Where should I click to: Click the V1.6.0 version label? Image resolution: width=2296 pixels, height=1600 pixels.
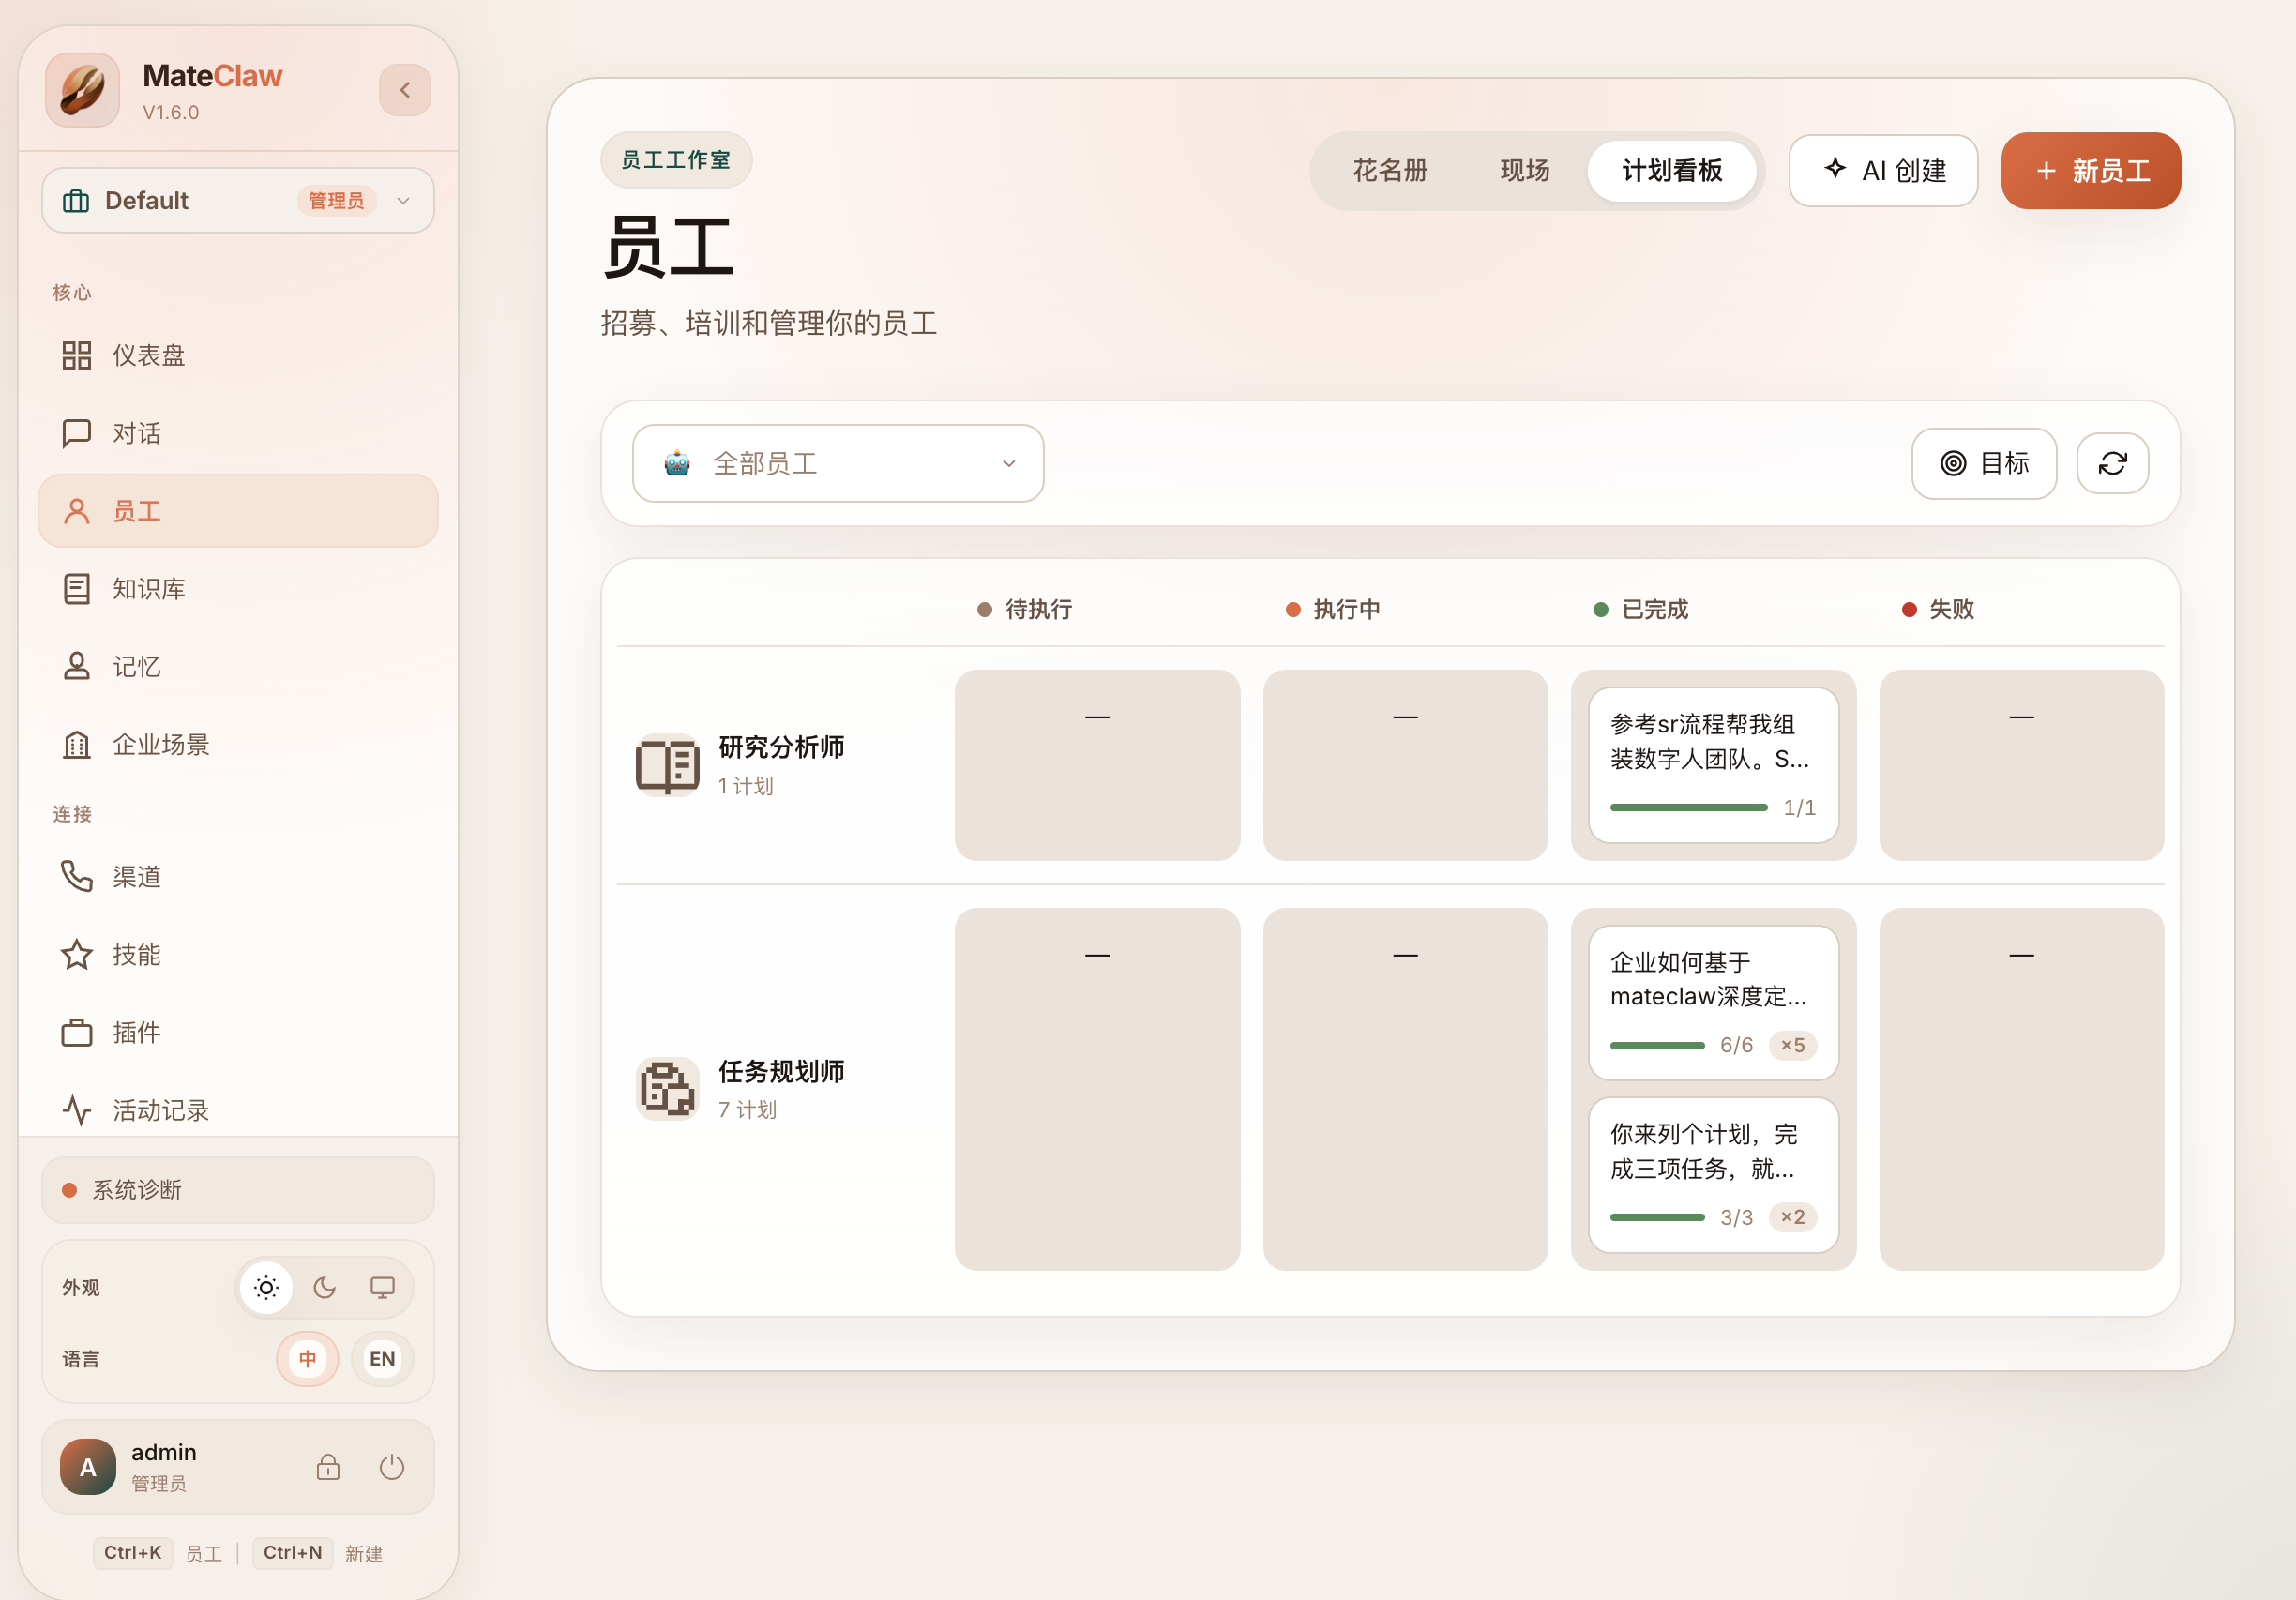coord(171,112)
